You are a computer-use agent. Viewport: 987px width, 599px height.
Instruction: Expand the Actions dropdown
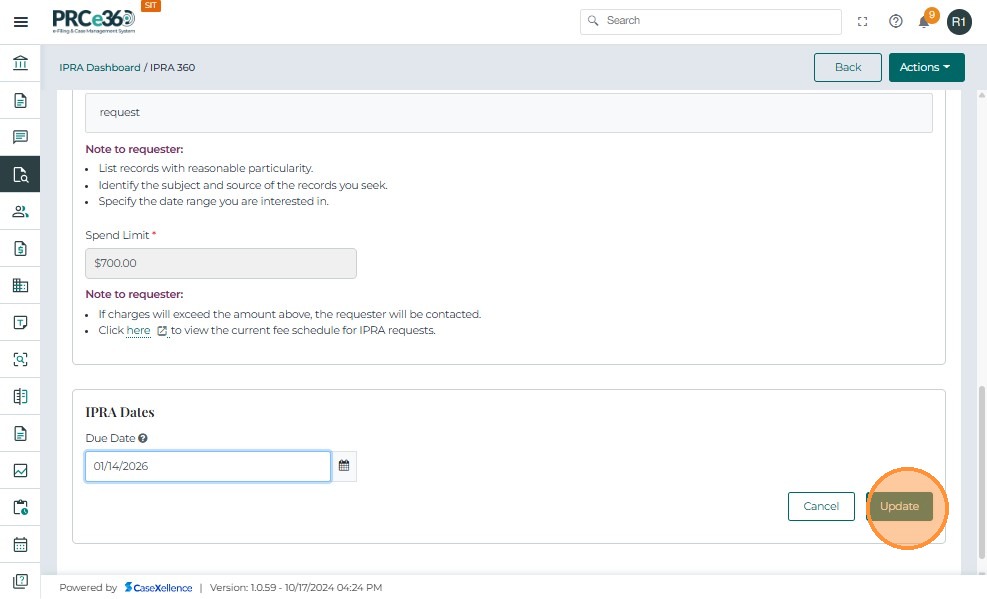point(926,67)
